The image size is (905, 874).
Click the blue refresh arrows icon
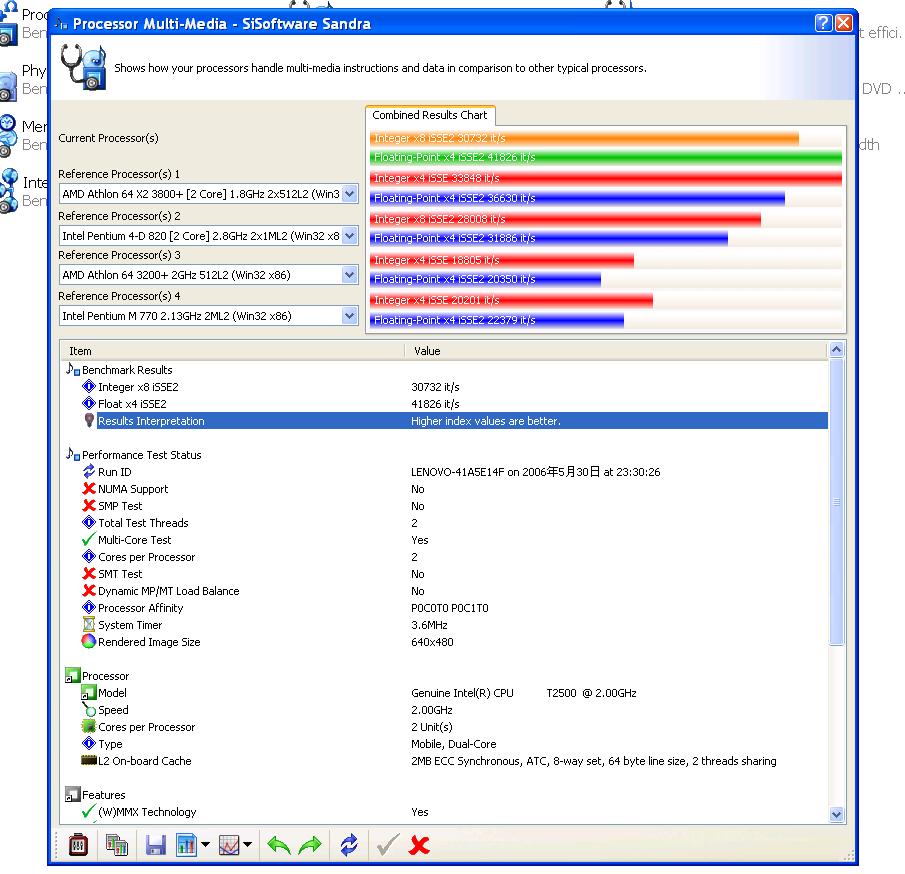pyautogui.click(x=348, y=845)
